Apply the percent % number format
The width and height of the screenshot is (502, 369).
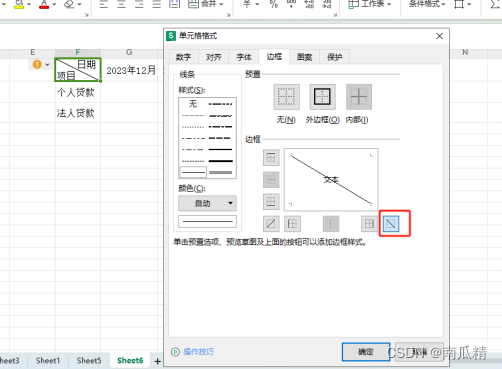tap(274, 4)
